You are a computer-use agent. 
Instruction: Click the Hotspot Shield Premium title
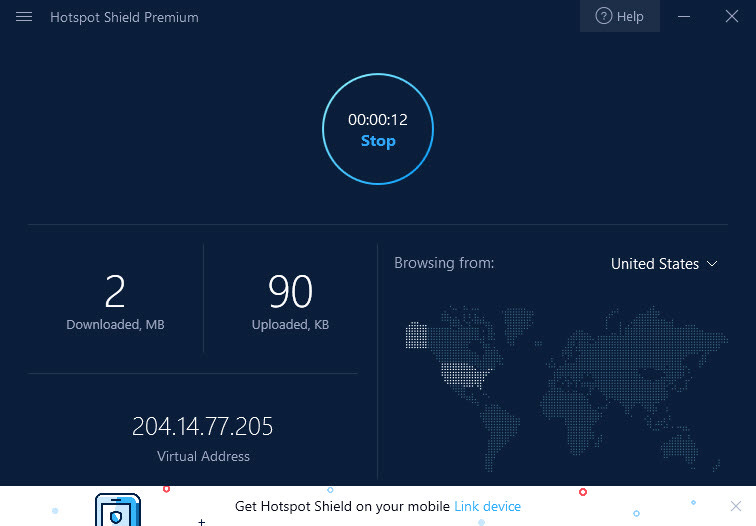pyautogui.click(x=124, y=17)
